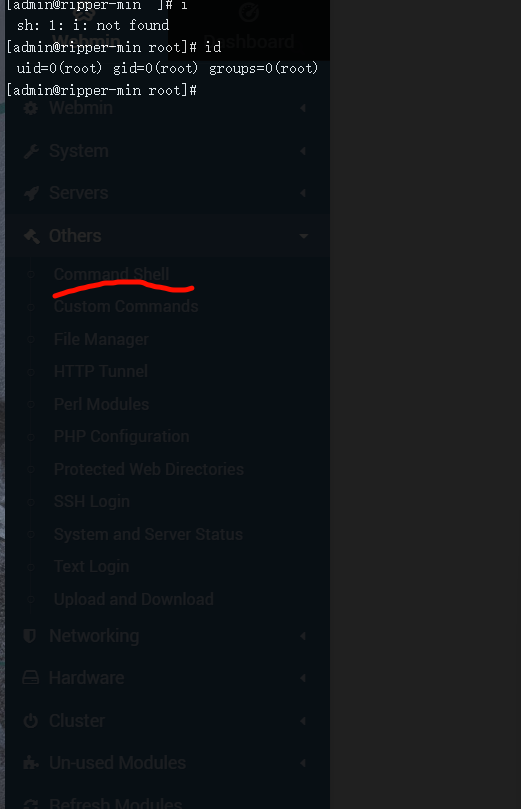Collapse the Others section arrow
Viewport: 521px width, 809px height.
pos(303,236)
